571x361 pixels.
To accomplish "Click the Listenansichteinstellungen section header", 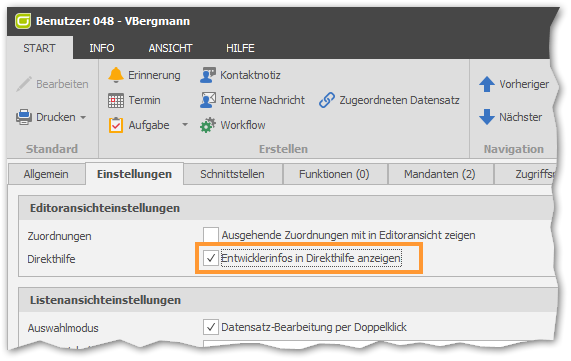I will 105,300.
